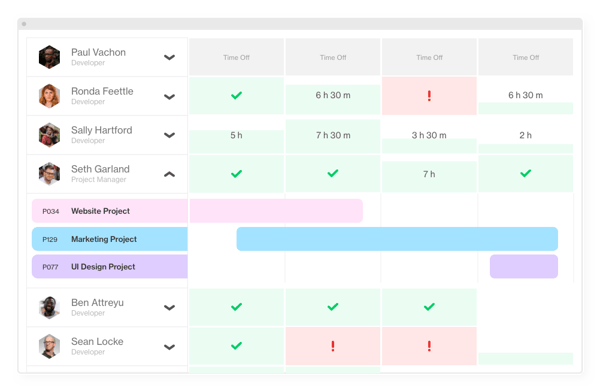600x391 pixels.
Task: Click Seth Garland's 7 h cell
Action: (429, 174)
